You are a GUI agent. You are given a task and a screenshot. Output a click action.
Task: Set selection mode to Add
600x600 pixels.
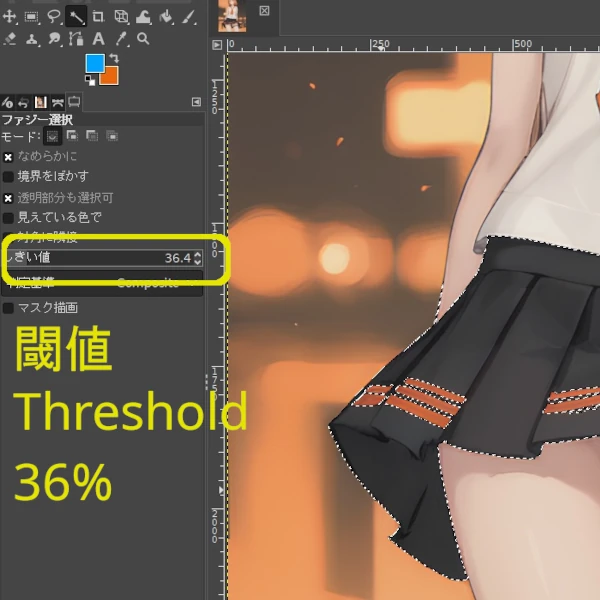pyautogui.click(x=72, y=135)
